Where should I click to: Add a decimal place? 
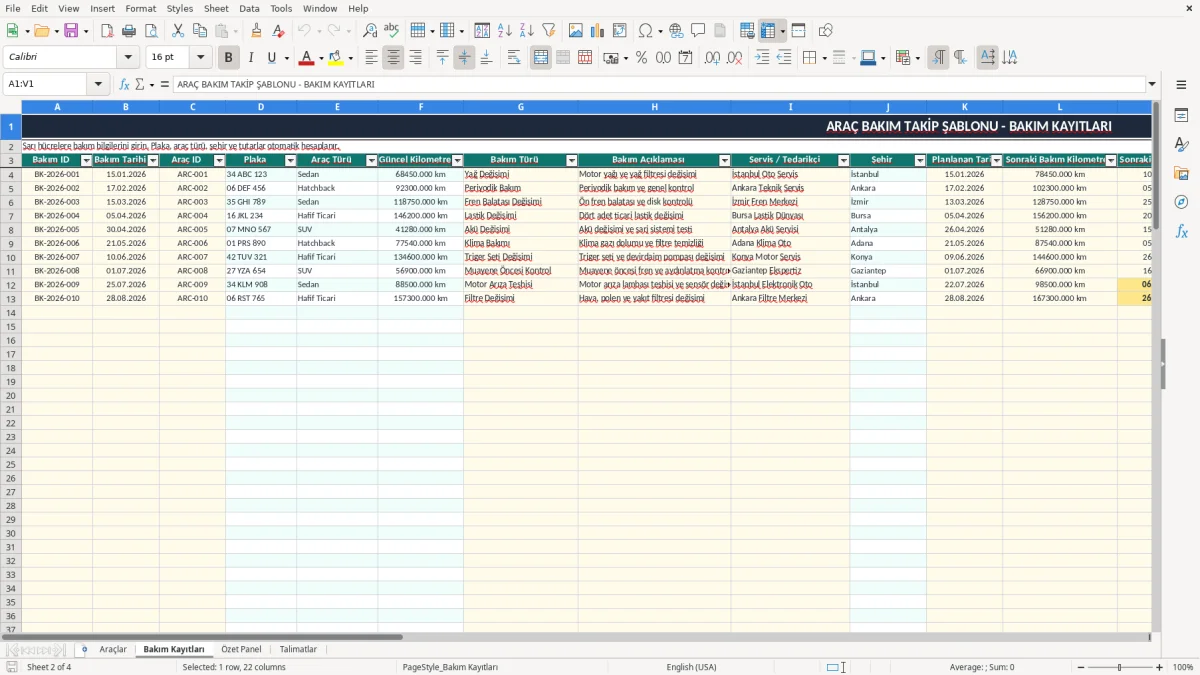713,58
